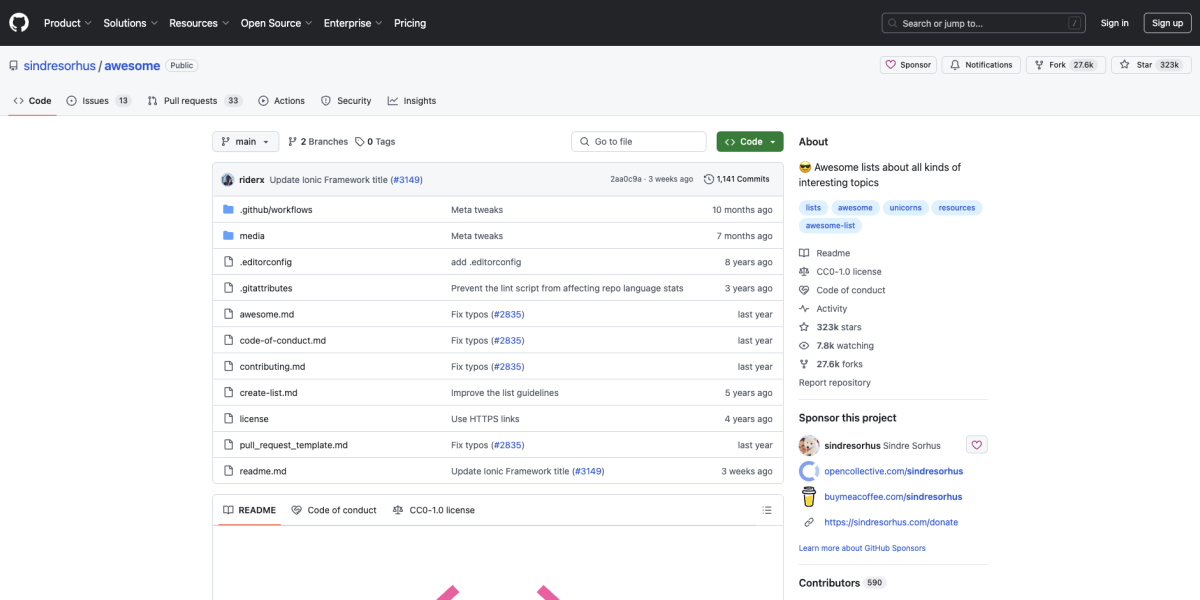Click the Sign up button

(x=1167, y=23)
